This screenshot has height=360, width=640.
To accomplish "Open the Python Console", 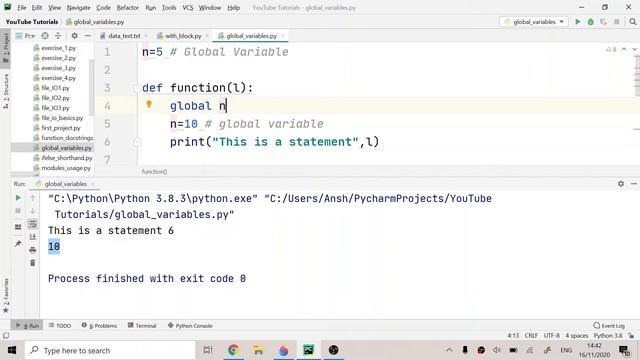I will pos(190,326).
